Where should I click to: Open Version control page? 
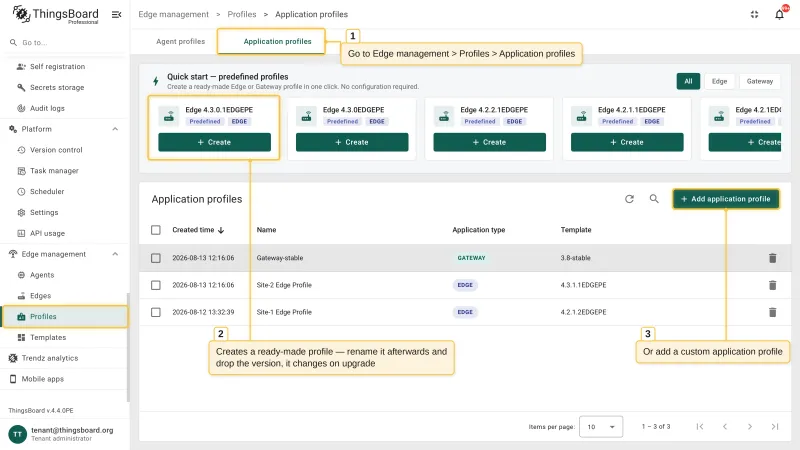[56, 150]
